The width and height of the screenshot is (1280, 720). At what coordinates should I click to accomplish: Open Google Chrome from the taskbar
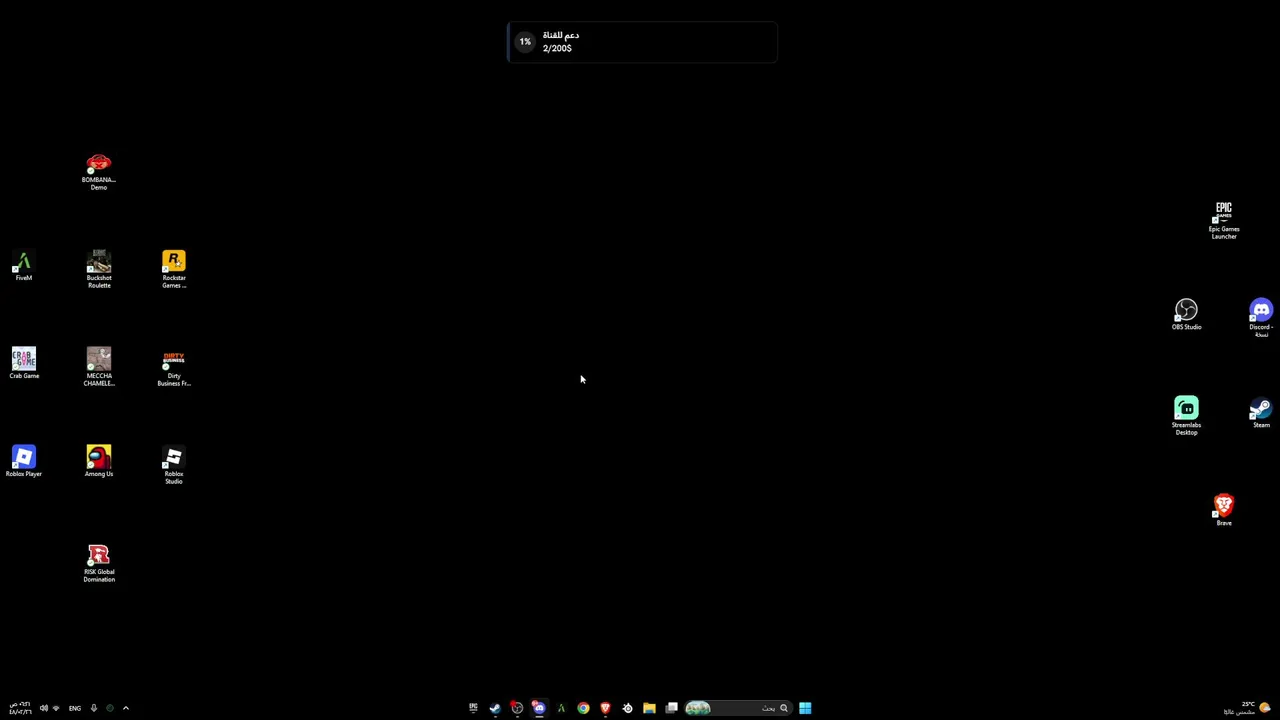(x=583, y=708)
